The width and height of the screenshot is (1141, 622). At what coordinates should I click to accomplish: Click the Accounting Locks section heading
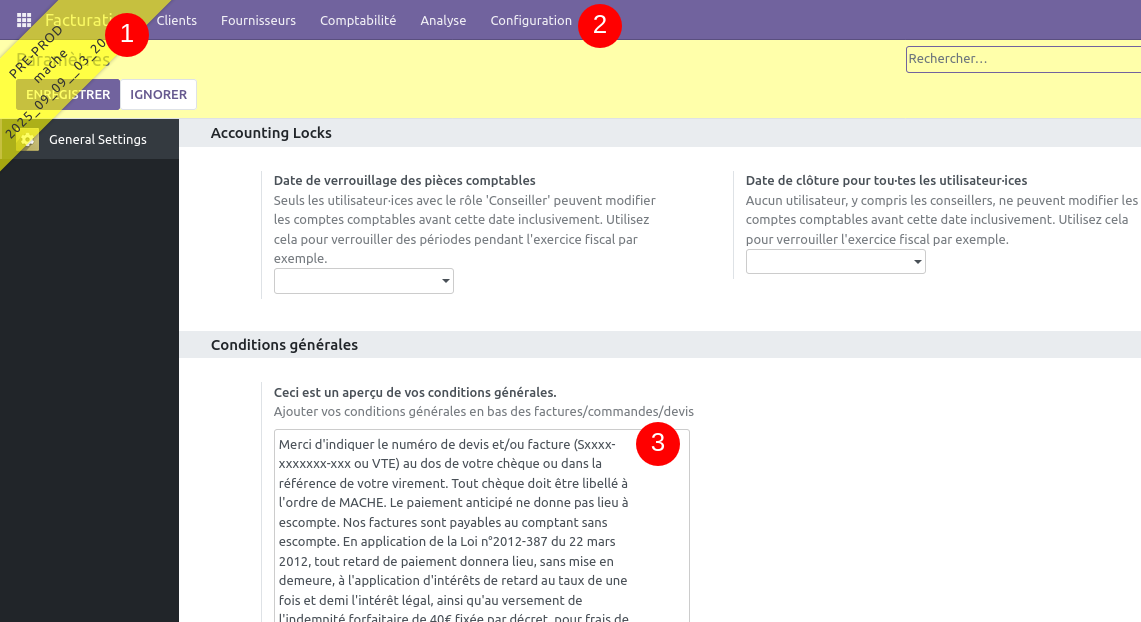coord(271,133)
